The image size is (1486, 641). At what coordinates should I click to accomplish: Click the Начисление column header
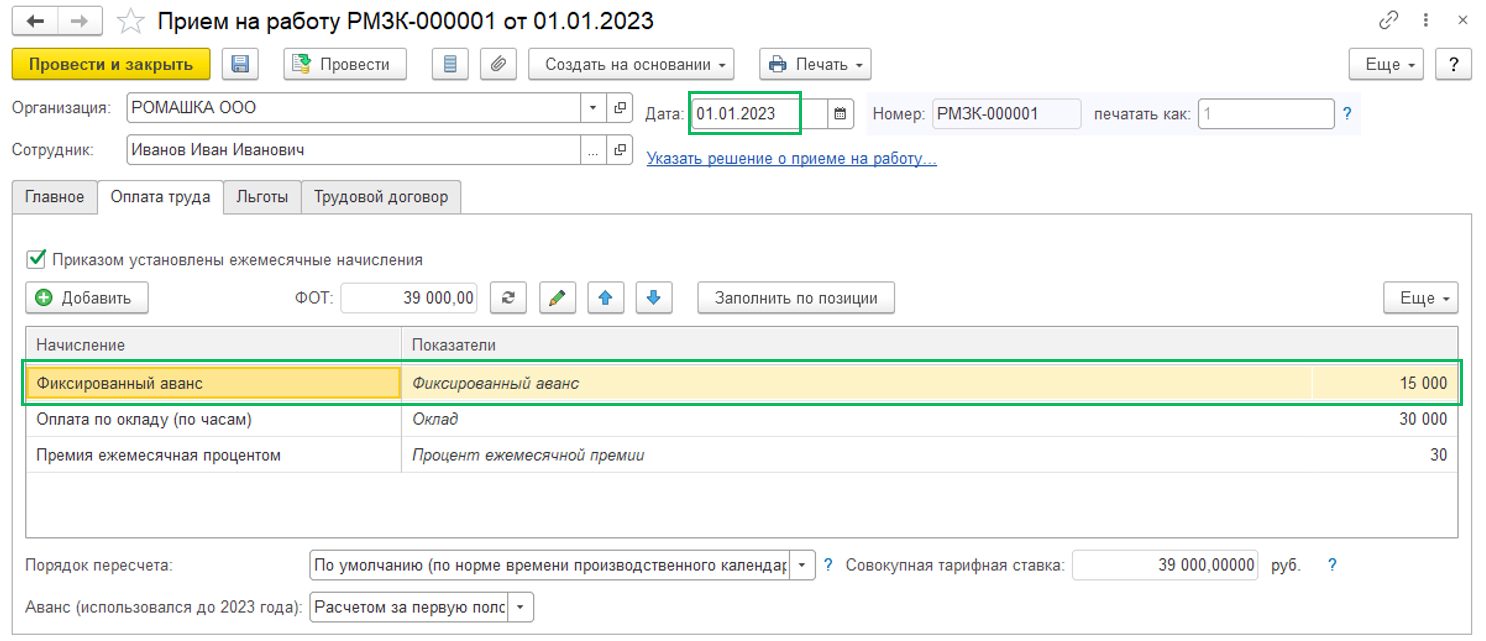tap(213, 344)
